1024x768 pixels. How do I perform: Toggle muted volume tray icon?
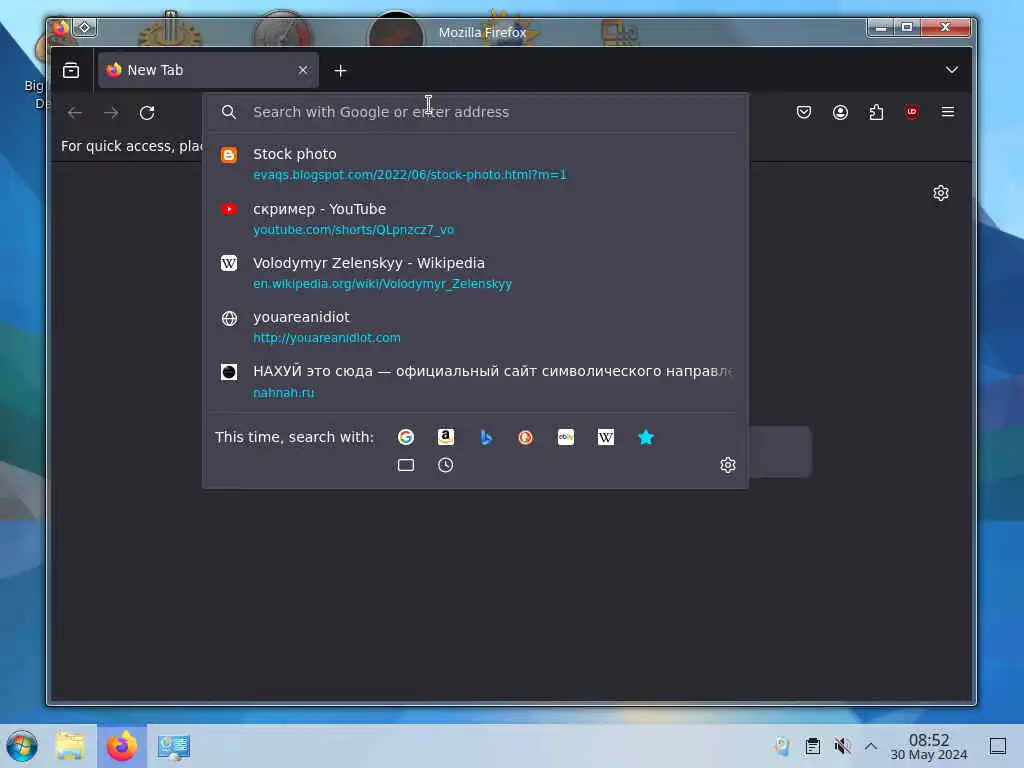coord(842,746)
